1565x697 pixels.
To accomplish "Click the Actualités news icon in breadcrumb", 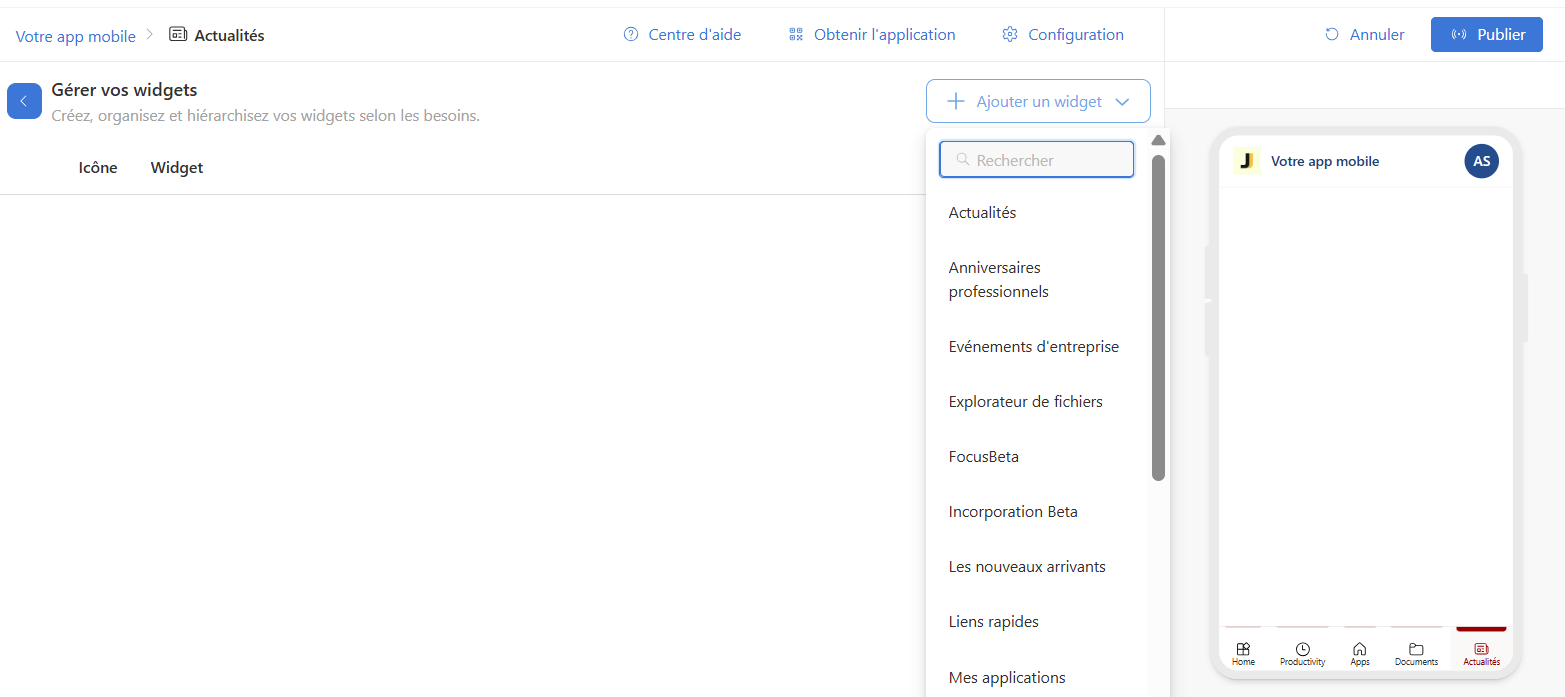I will [178, 35].
